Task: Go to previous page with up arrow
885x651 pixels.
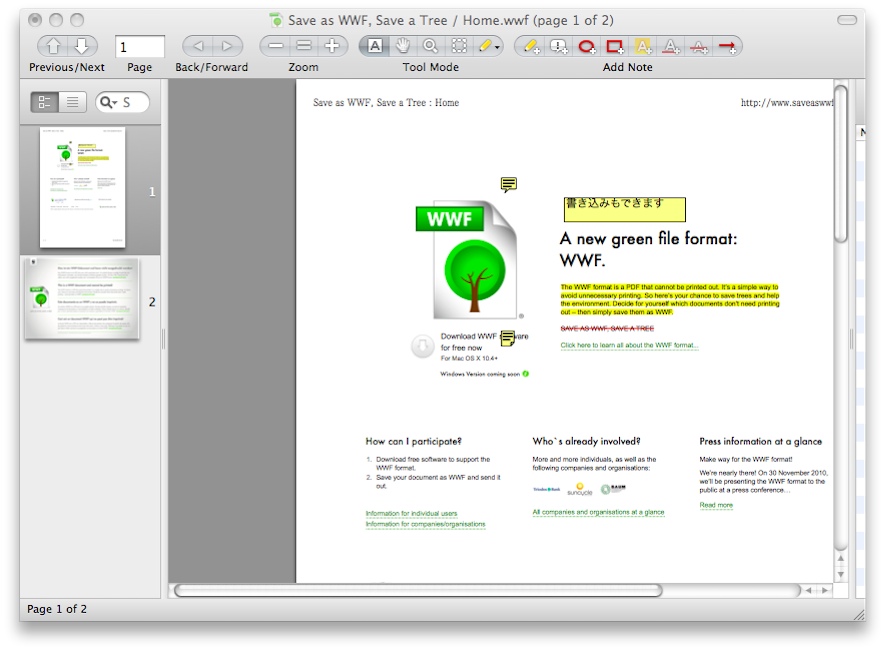Action: click(52, 46)
